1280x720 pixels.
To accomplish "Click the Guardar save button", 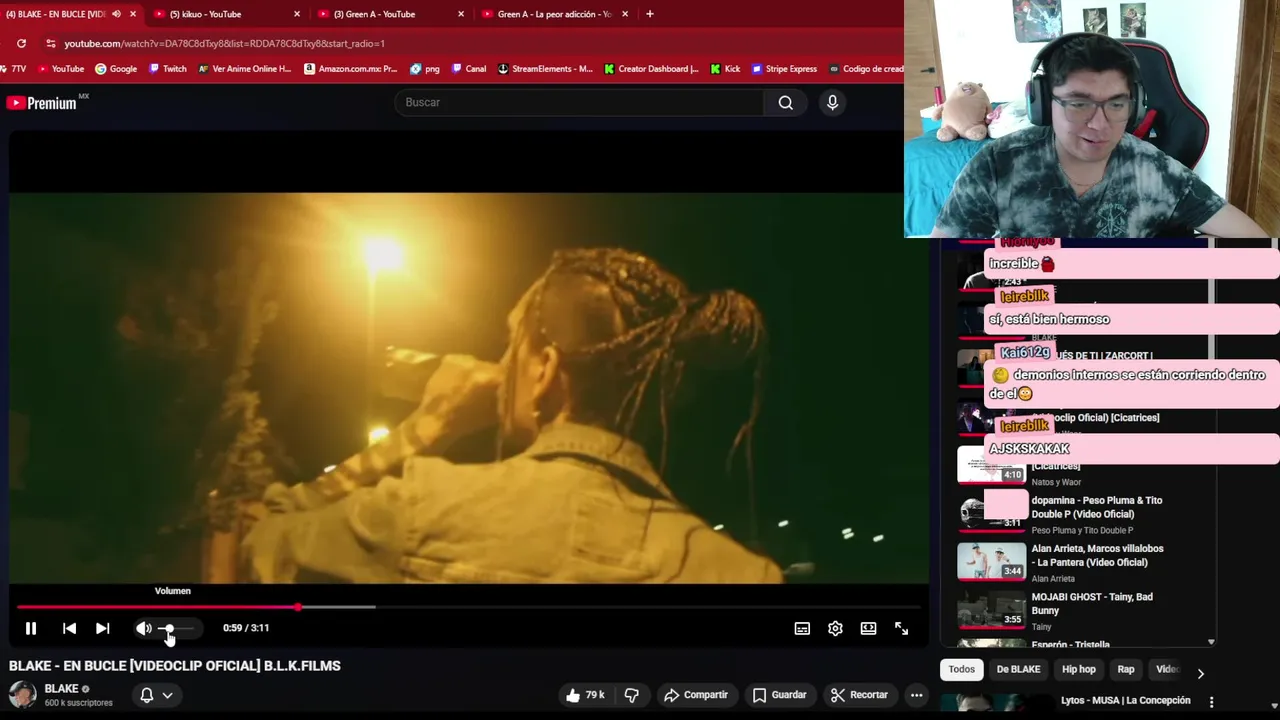I will pyautogui.click(x=779, y=695).
